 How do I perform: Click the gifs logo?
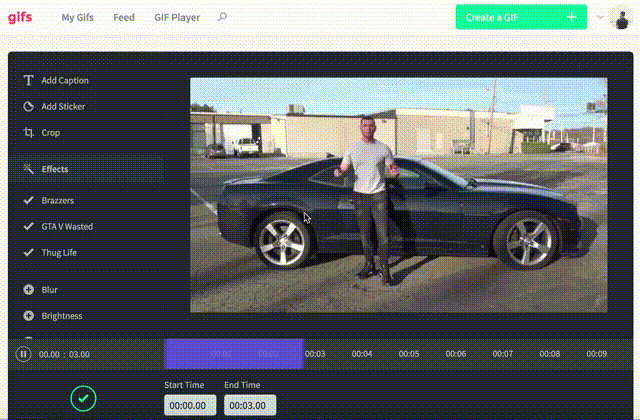(x=20, y=17)
